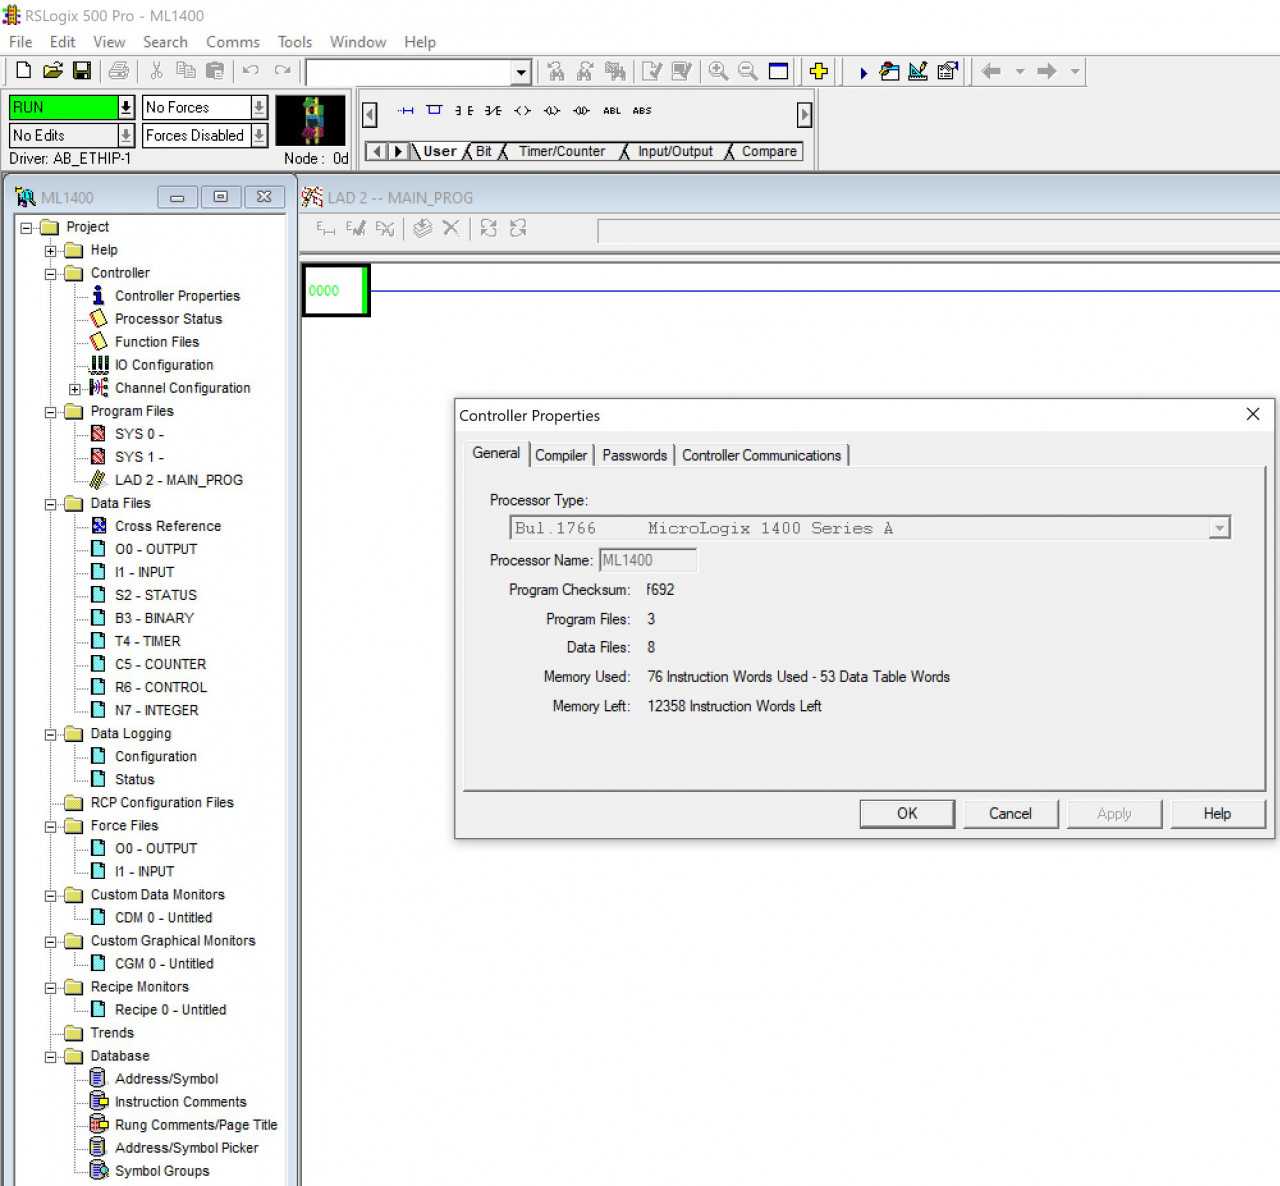Click the Print toolbar icon
The height and width of the screenshot is (1186, 1280).
pyautogui.click(x=119, y=71)
